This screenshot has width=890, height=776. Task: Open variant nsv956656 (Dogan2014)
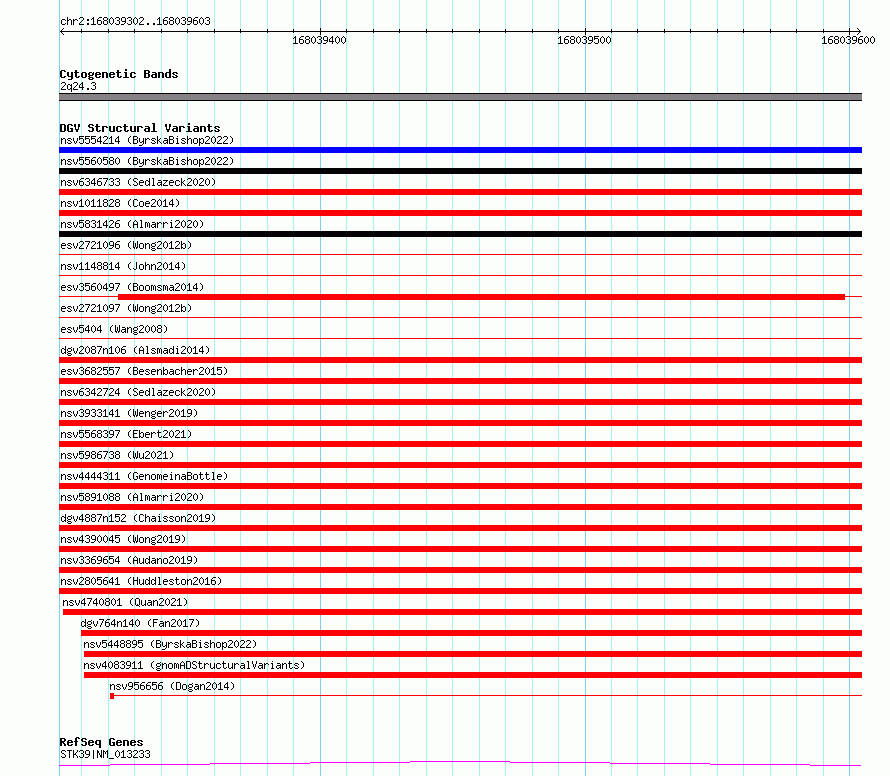(x=172, y=686)
